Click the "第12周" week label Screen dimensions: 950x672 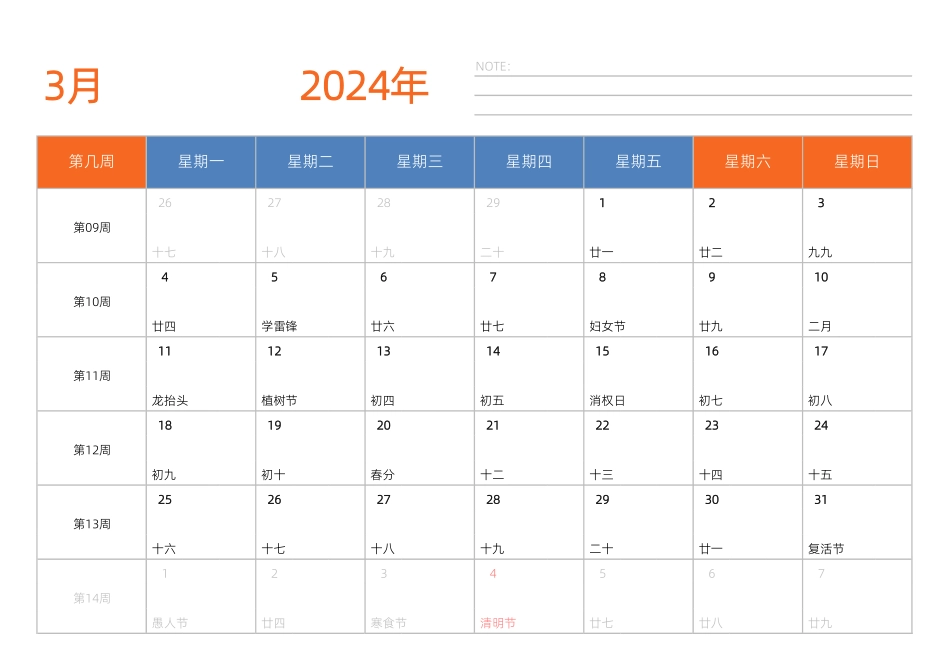[92, 450]
